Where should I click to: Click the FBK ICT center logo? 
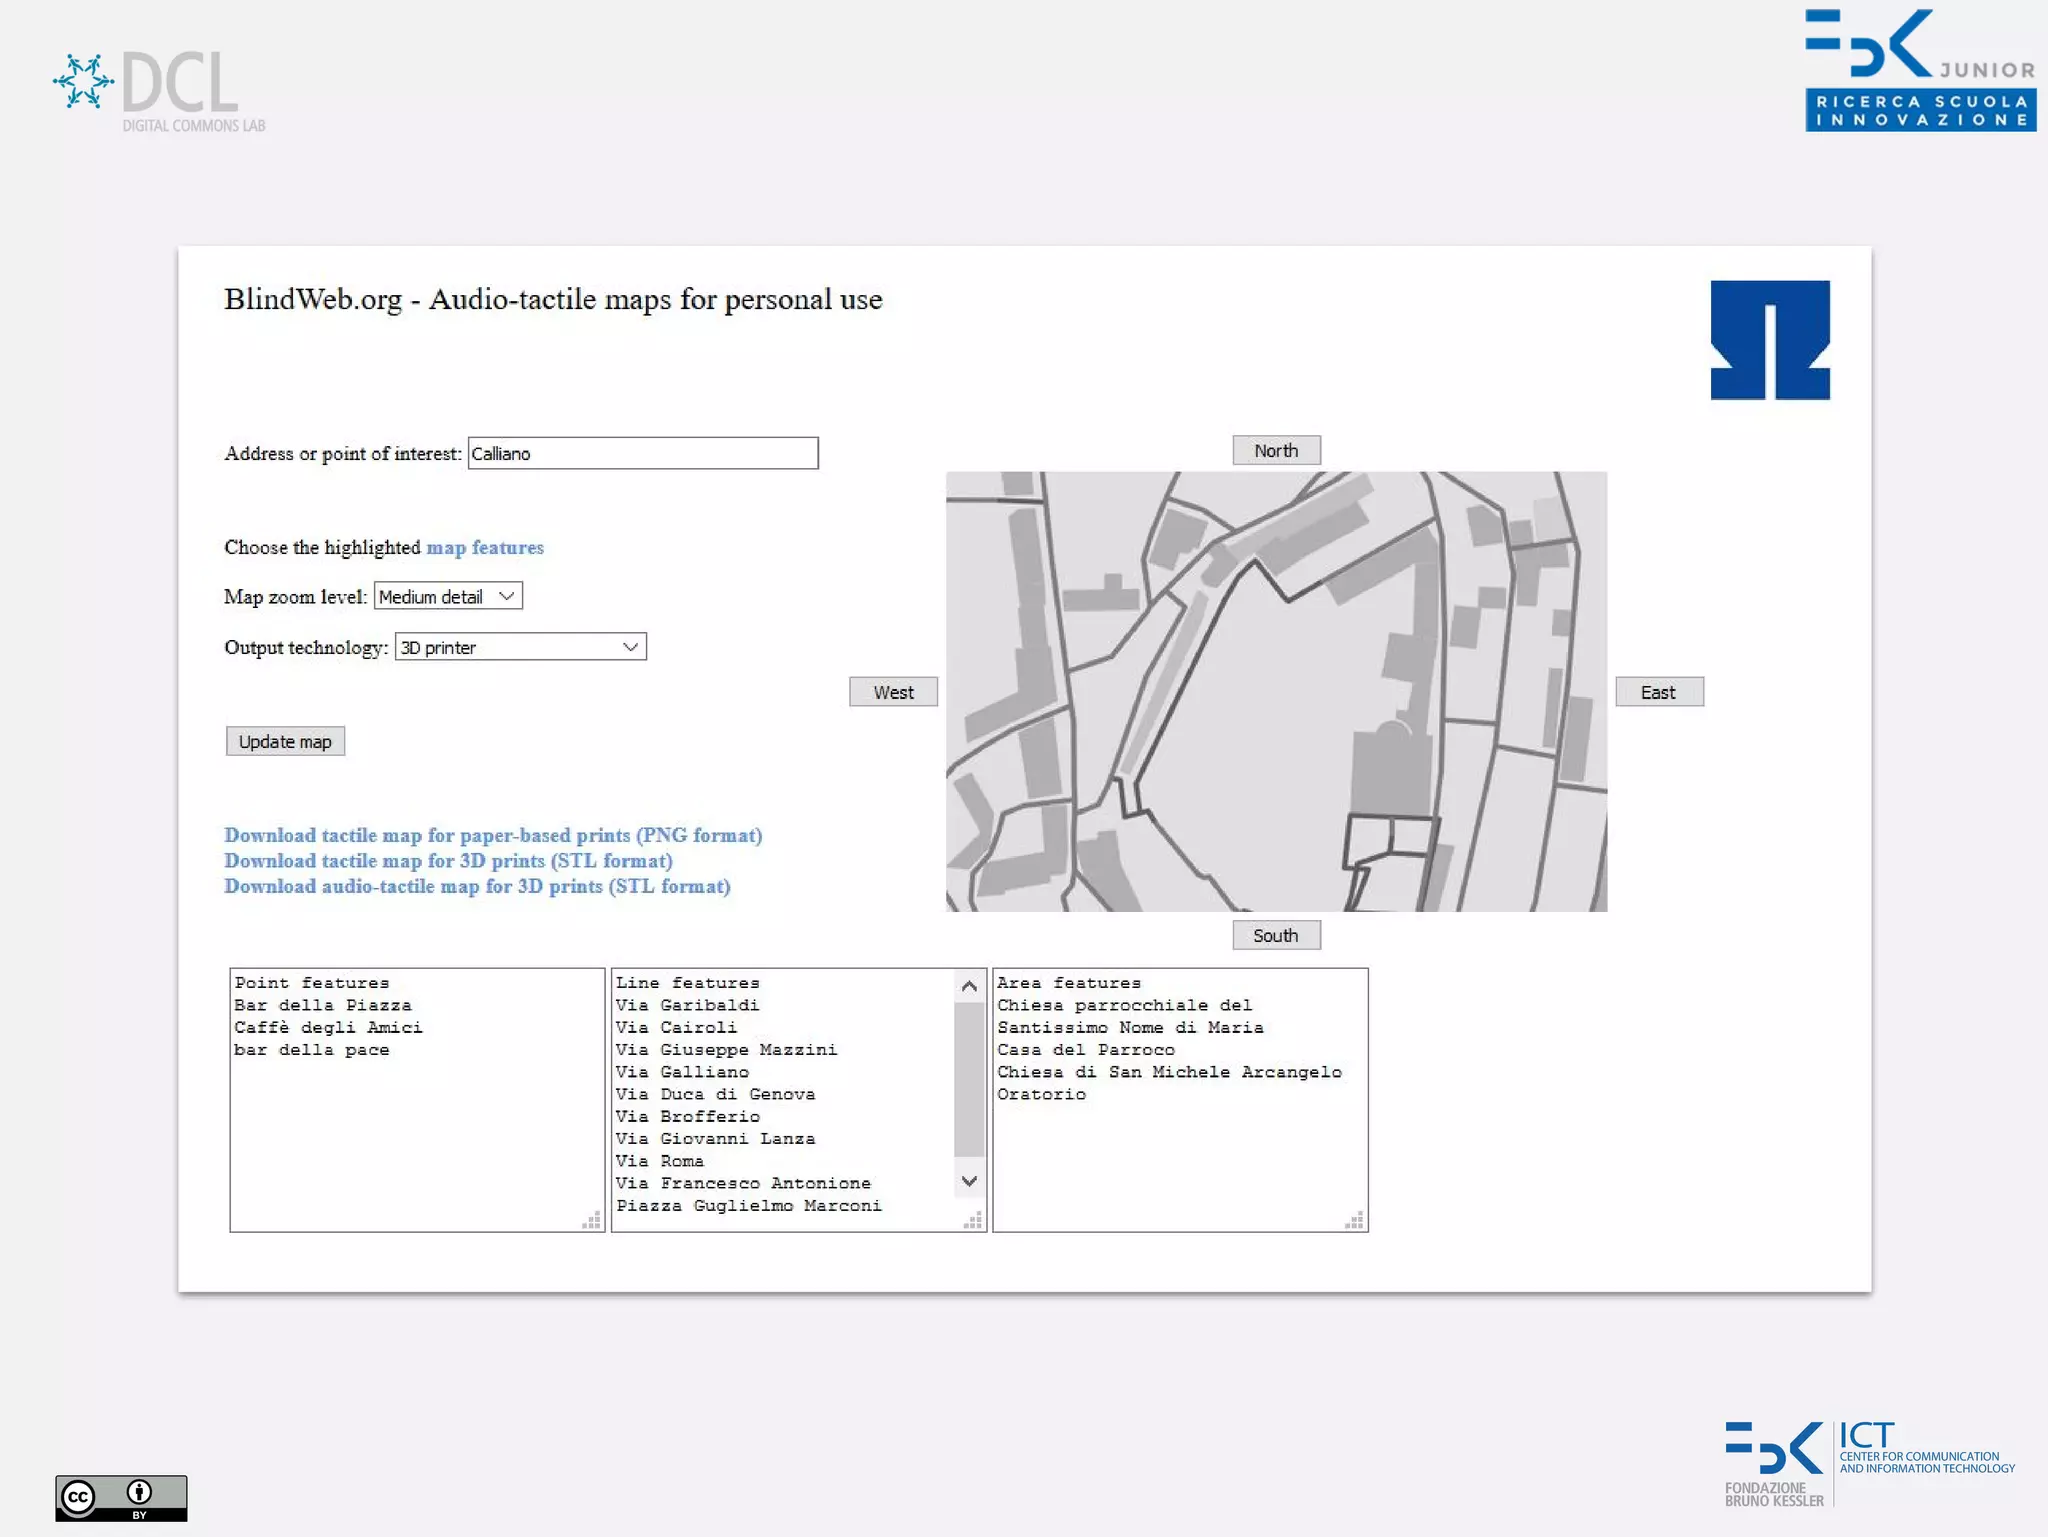click(x=1868, y=1463)
